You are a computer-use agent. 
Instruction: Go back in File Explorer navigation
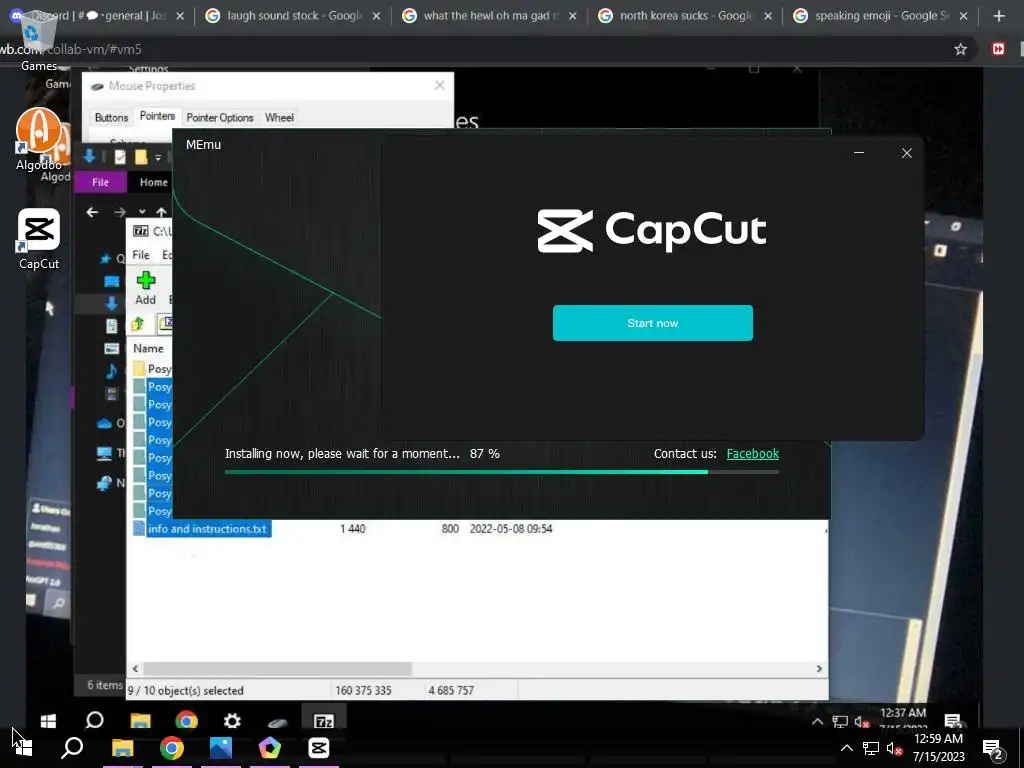tap(92, 212)
